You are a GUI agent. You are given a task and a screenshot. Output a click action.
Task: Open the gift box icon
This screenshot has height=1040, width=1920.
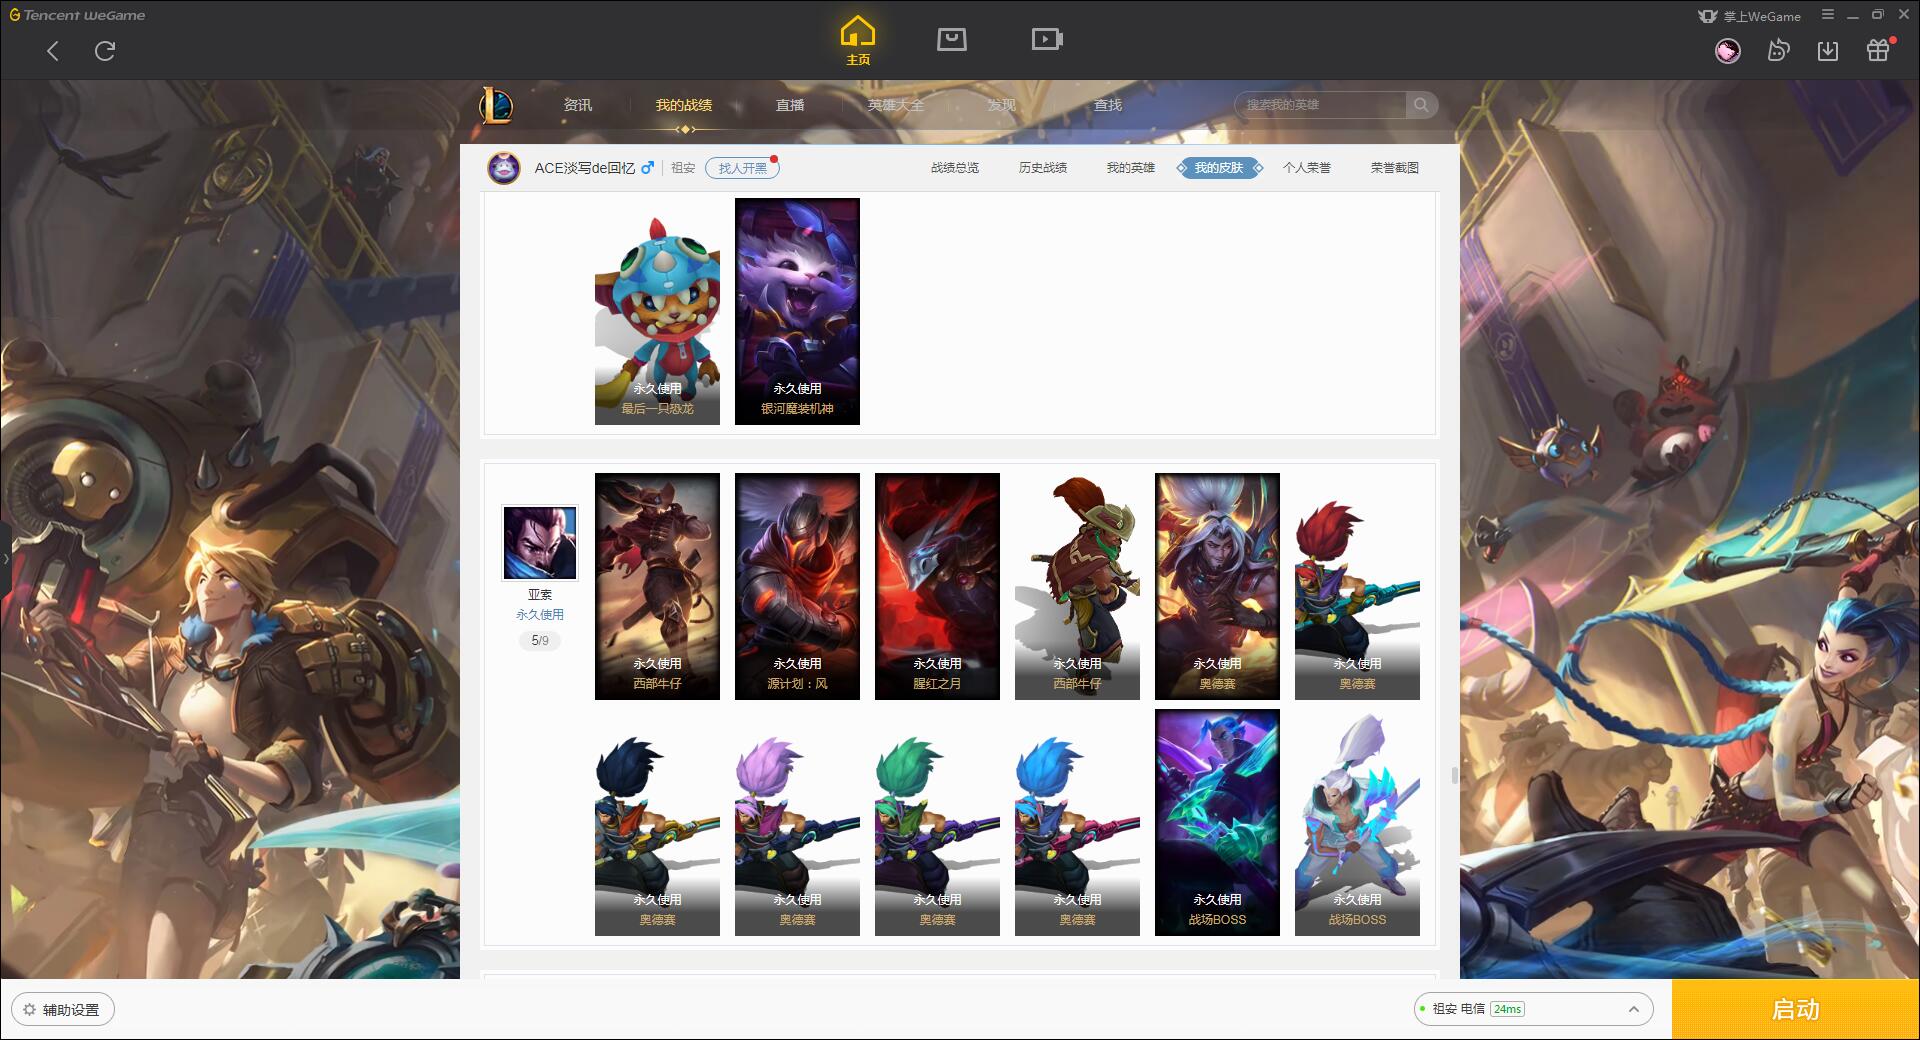tap(1878, 50)
